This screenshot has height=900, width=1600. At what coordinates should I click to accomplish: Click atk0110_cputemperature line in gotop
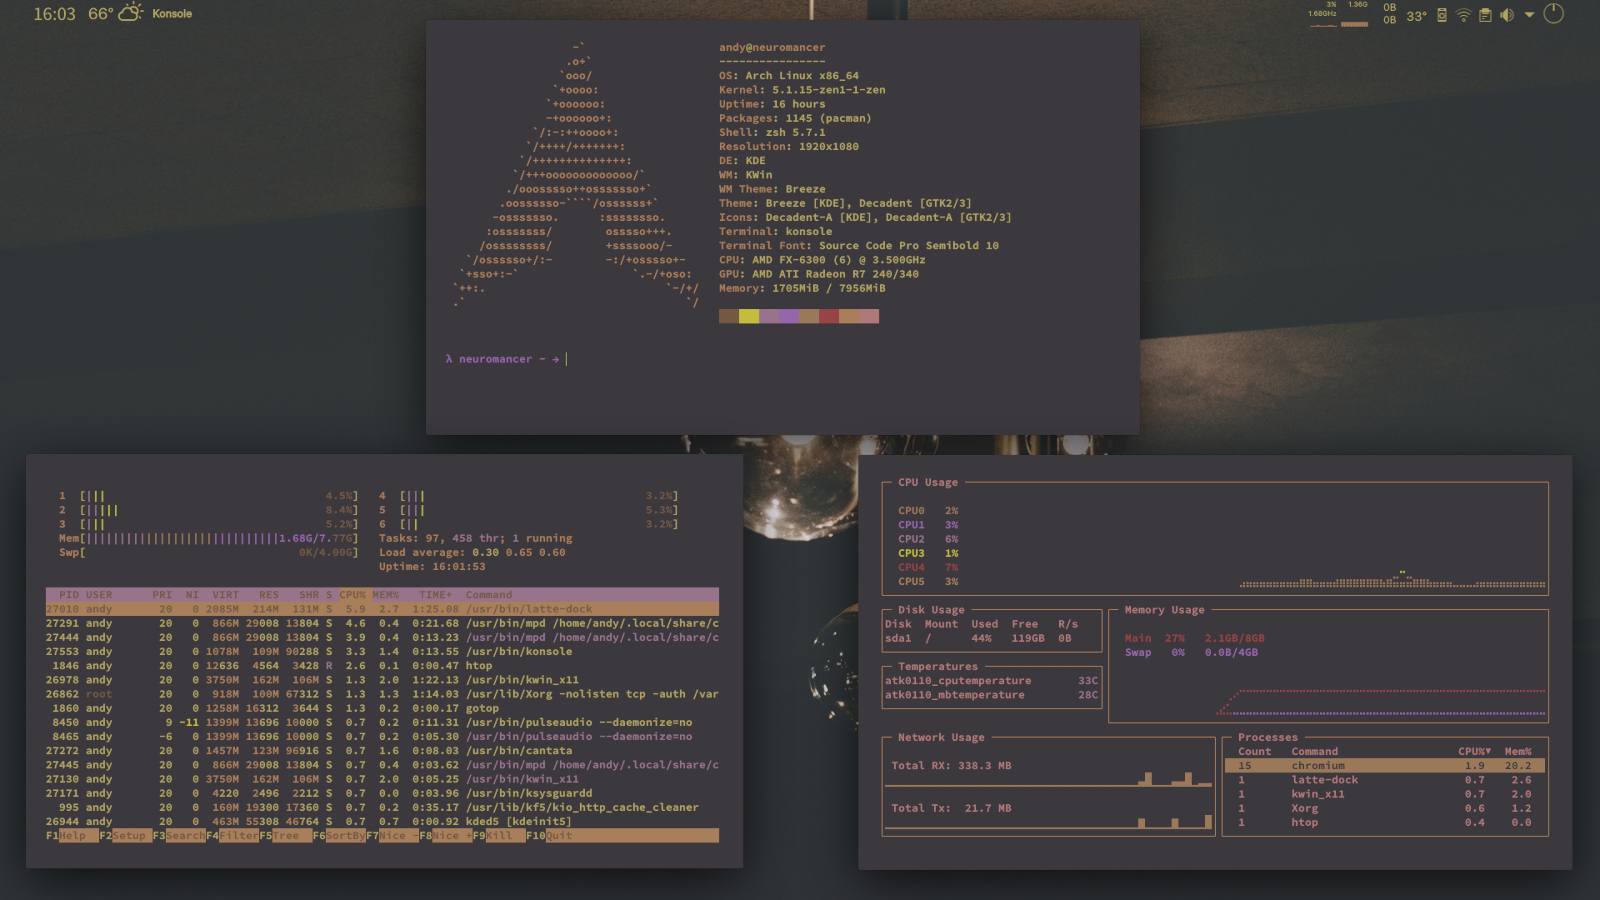[991, 681]
